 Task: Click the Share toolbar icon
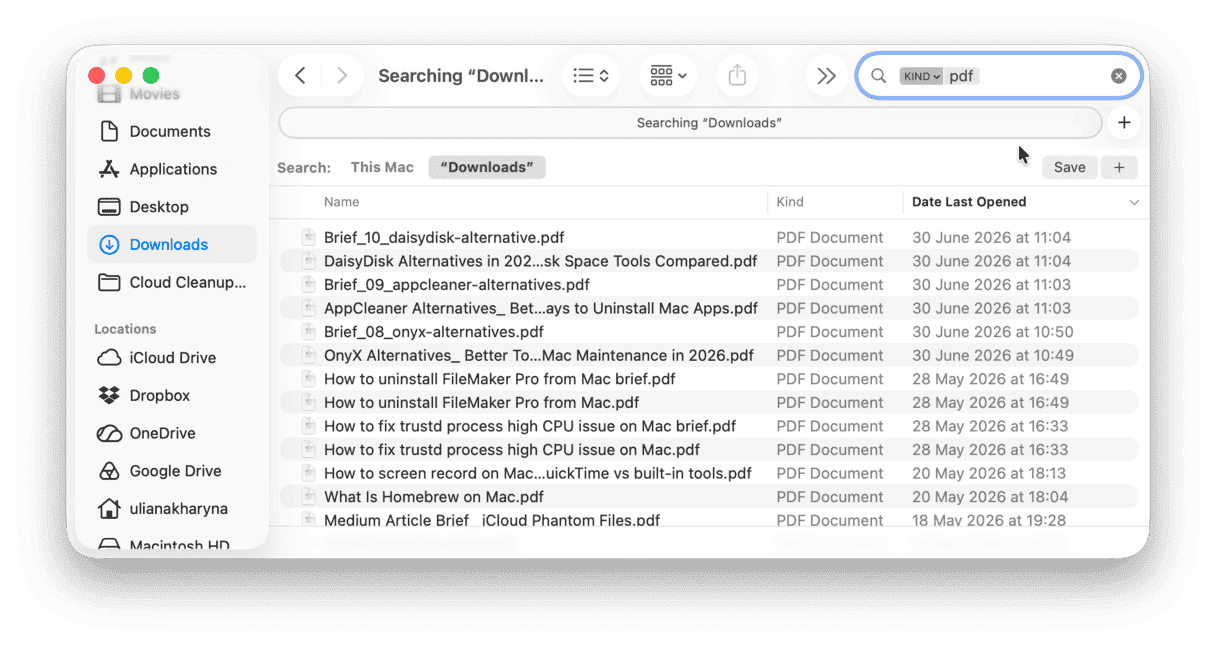737,76
